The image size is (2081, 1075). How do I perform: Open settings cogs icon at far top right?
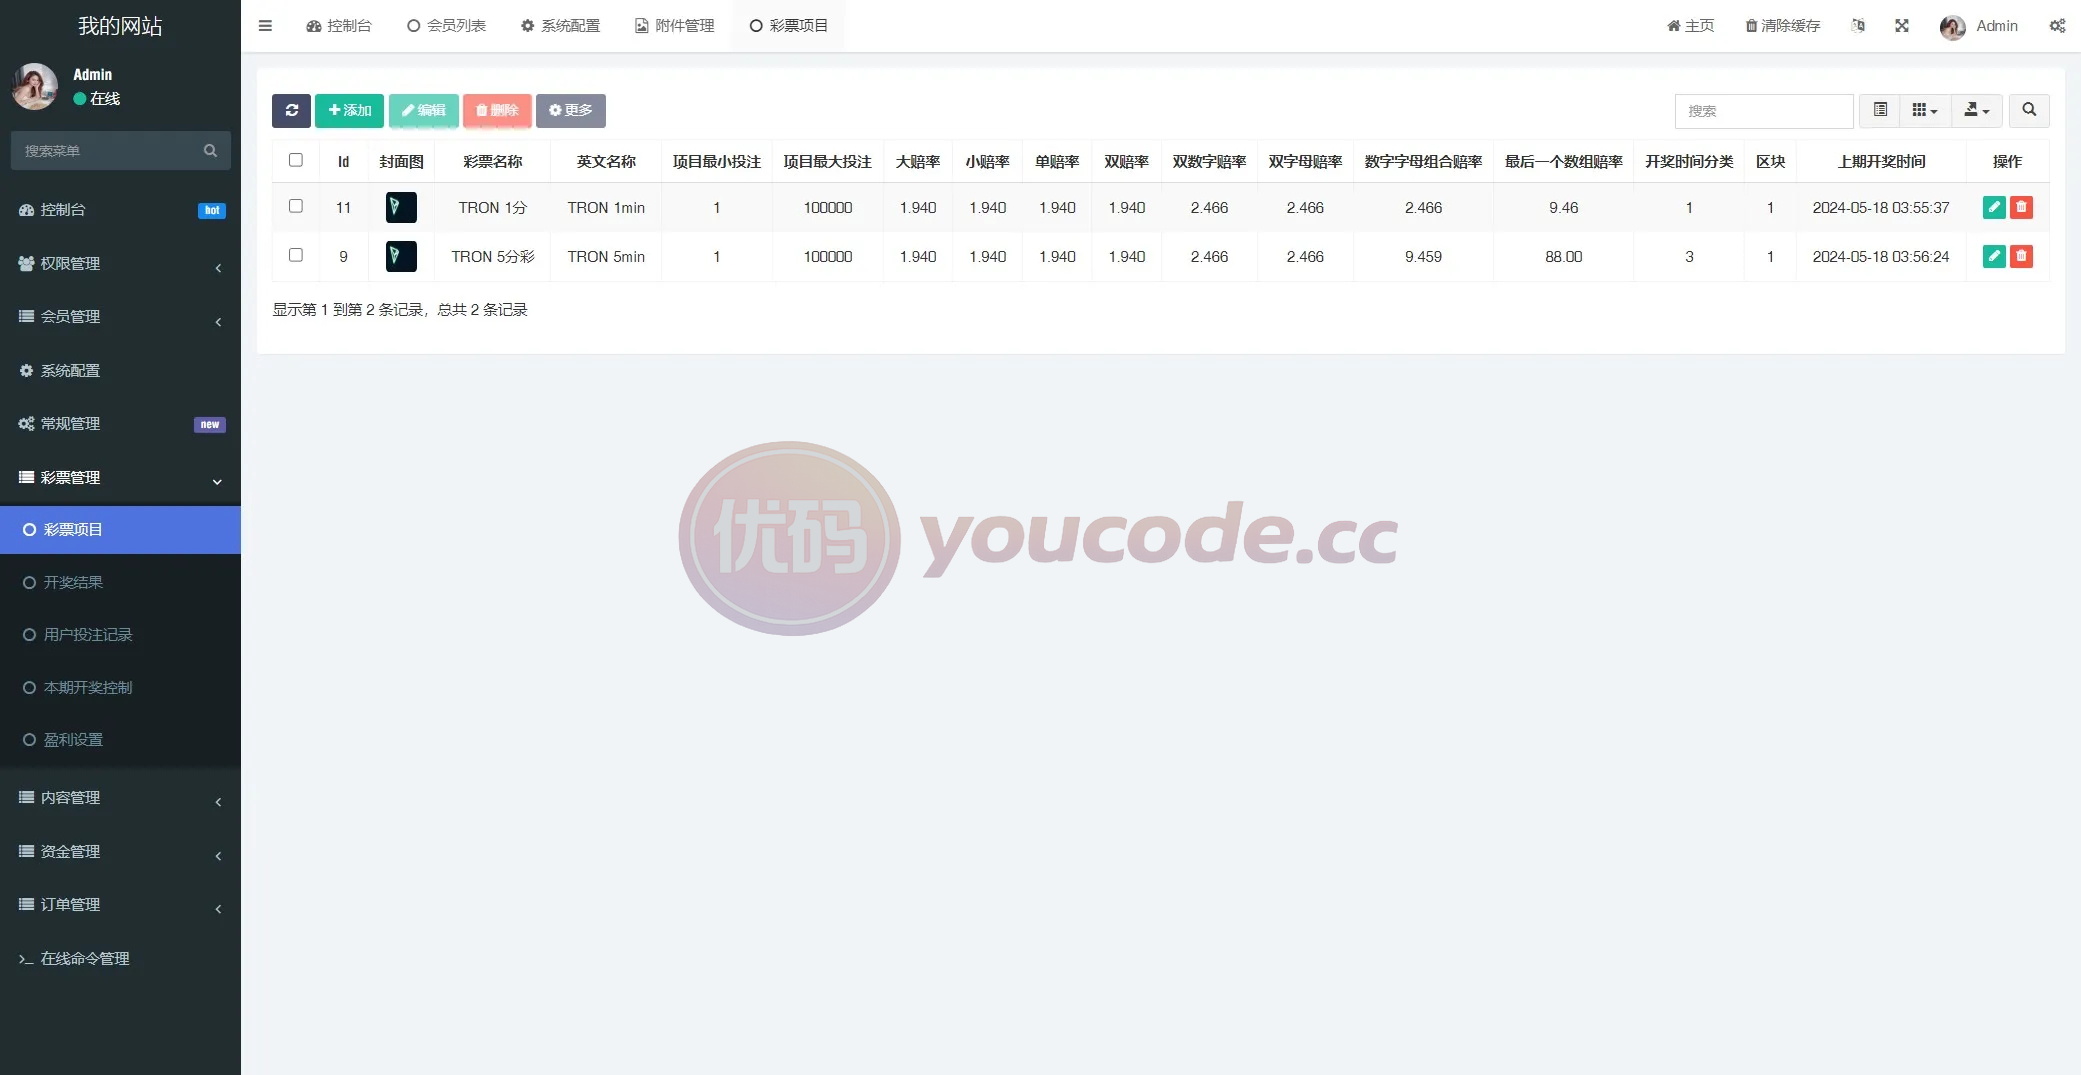(x=2057, y=26)
